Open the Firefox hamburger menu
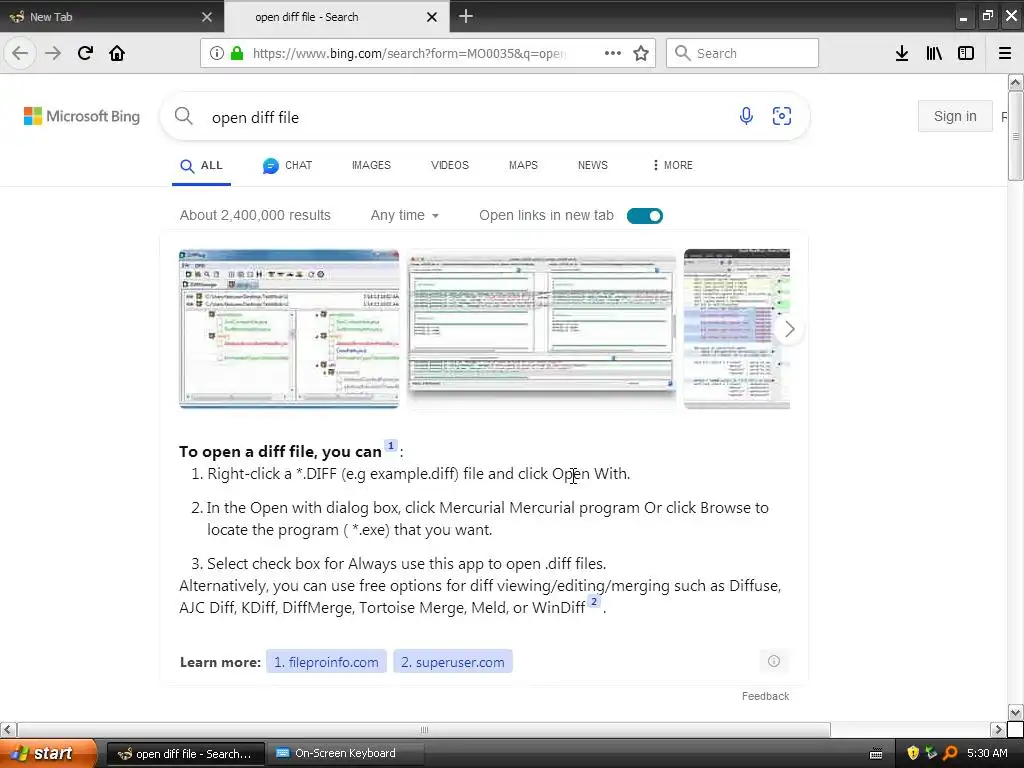The width and height of the screenshot is (1024, 768). pyautogui.click(x=1005, y=53)
